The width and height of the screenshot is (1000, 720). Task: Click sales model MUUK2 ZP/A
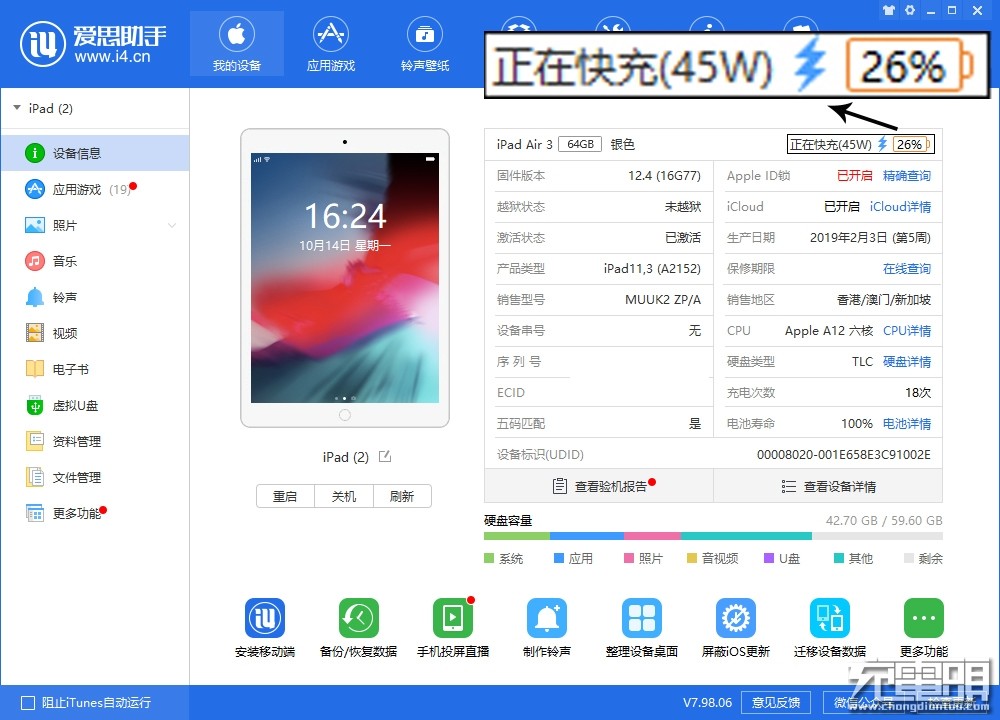[x=663, y=300]
